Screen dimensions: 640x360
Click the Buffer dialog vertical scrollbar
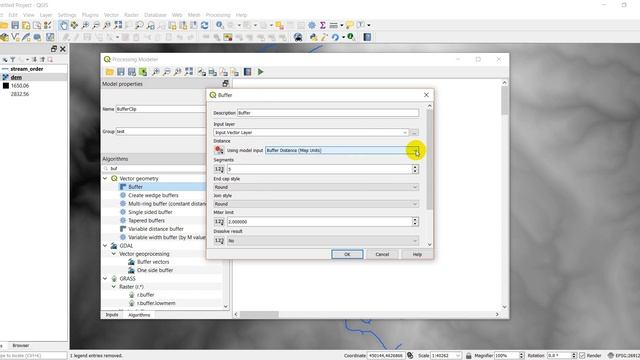[429, 159]
